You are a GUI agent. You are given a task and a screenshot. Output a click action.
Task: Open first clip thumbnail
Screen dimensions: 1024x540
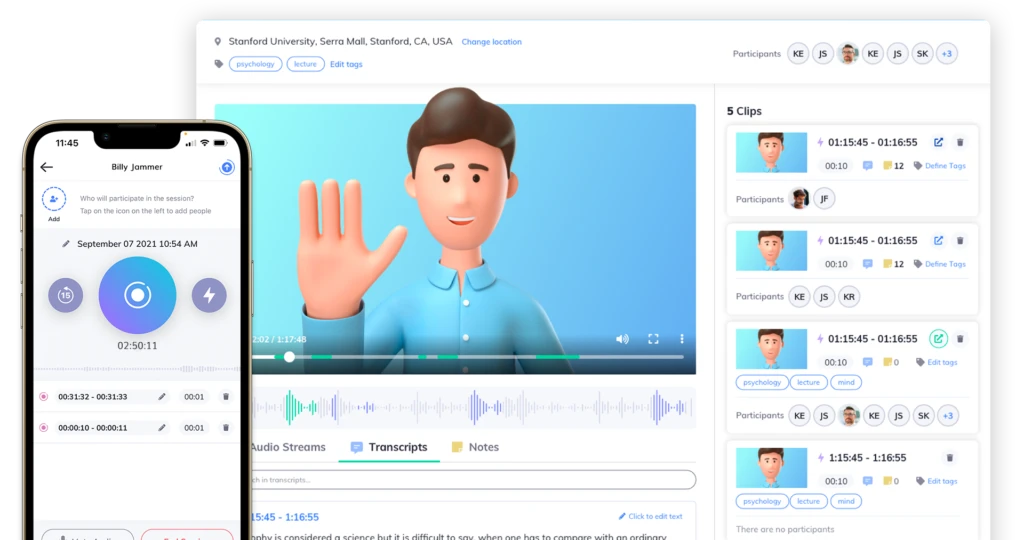tap(771, 153)
